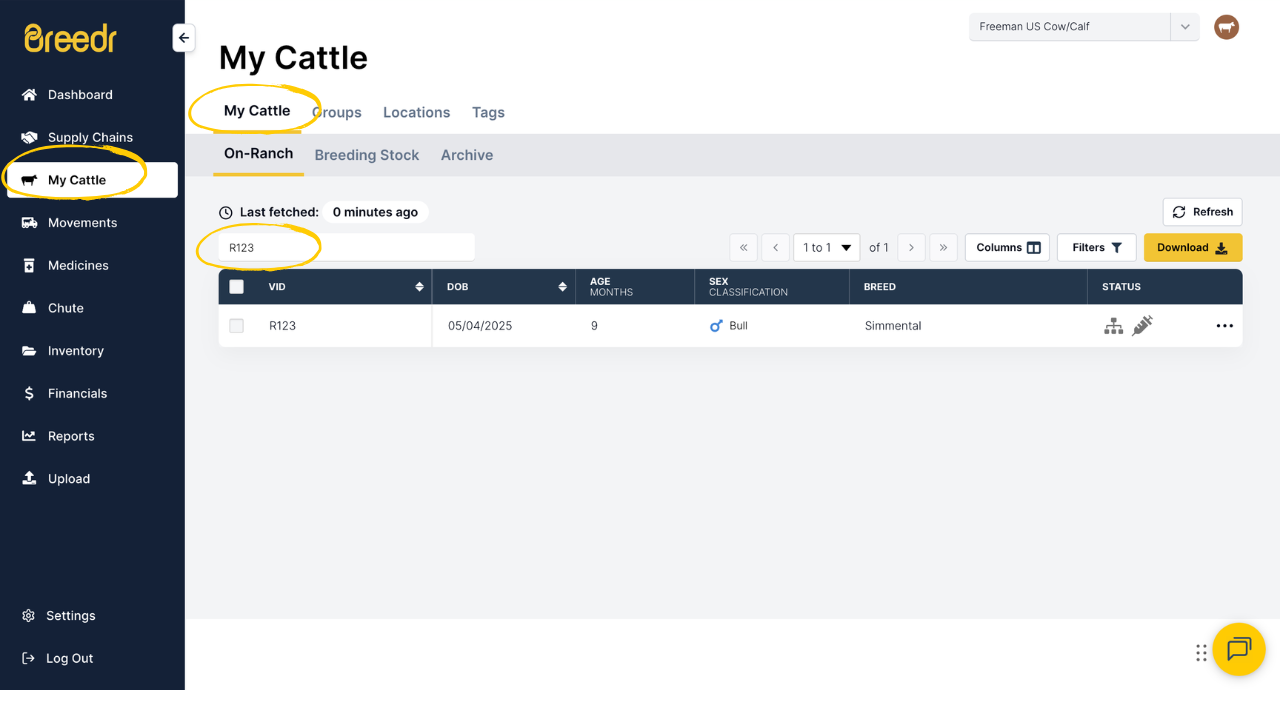Jump to last page double arrow

943,247
